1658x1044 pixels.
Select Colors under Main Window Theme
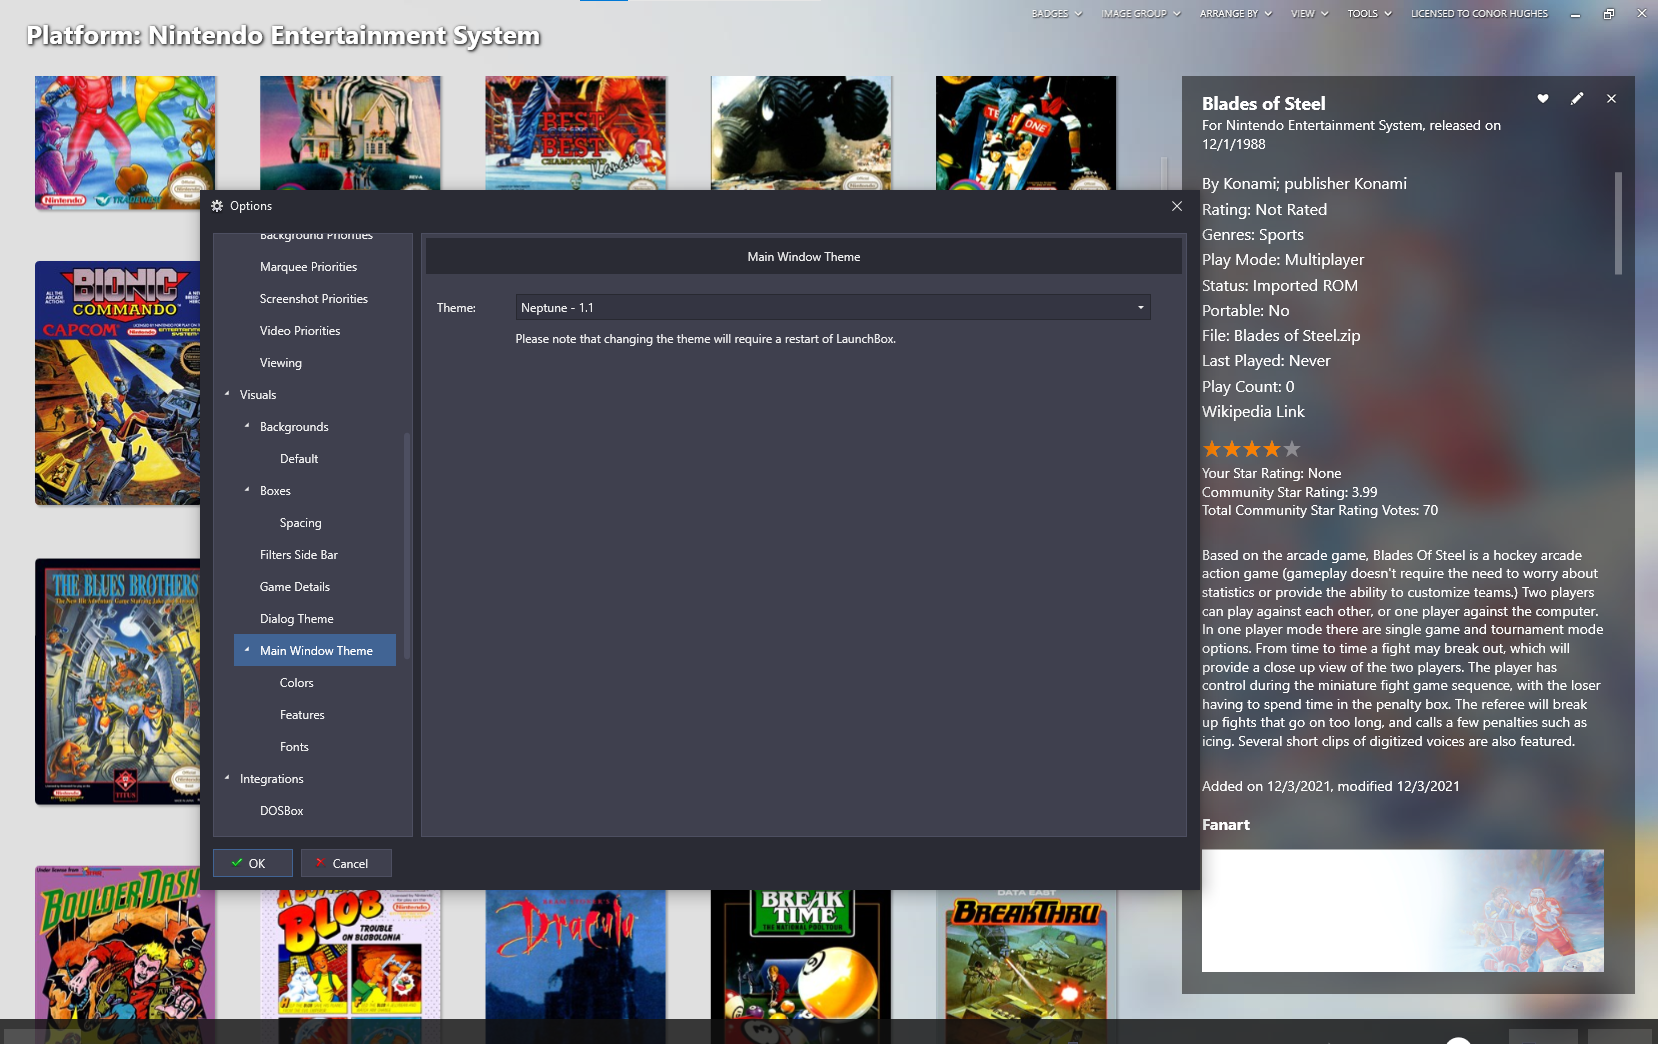click(x=297, y=683)
